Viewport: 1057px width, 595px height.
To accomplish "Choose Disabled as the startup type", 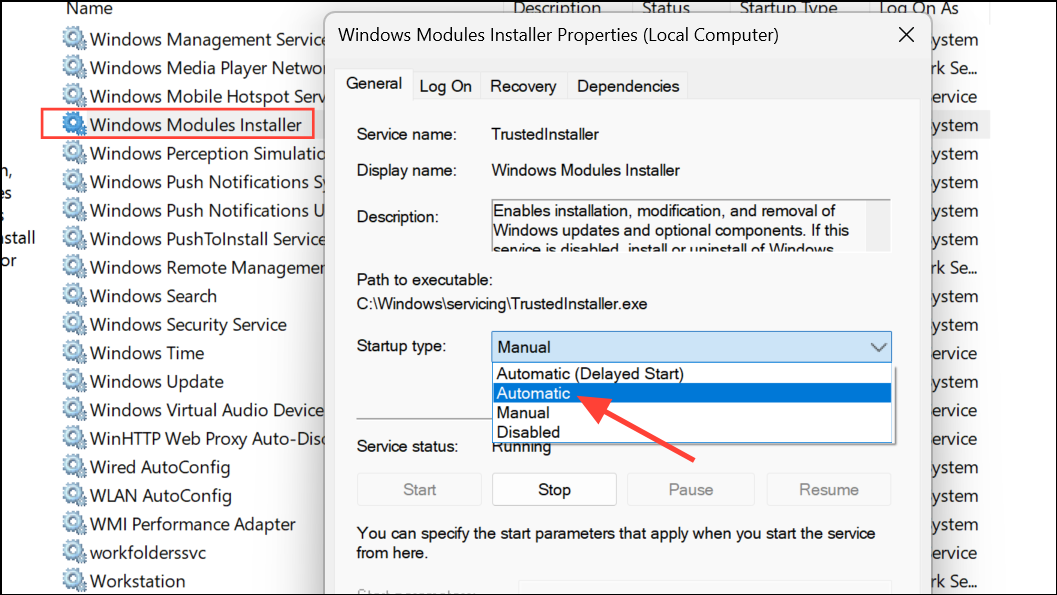I will (x=527, y=432).
